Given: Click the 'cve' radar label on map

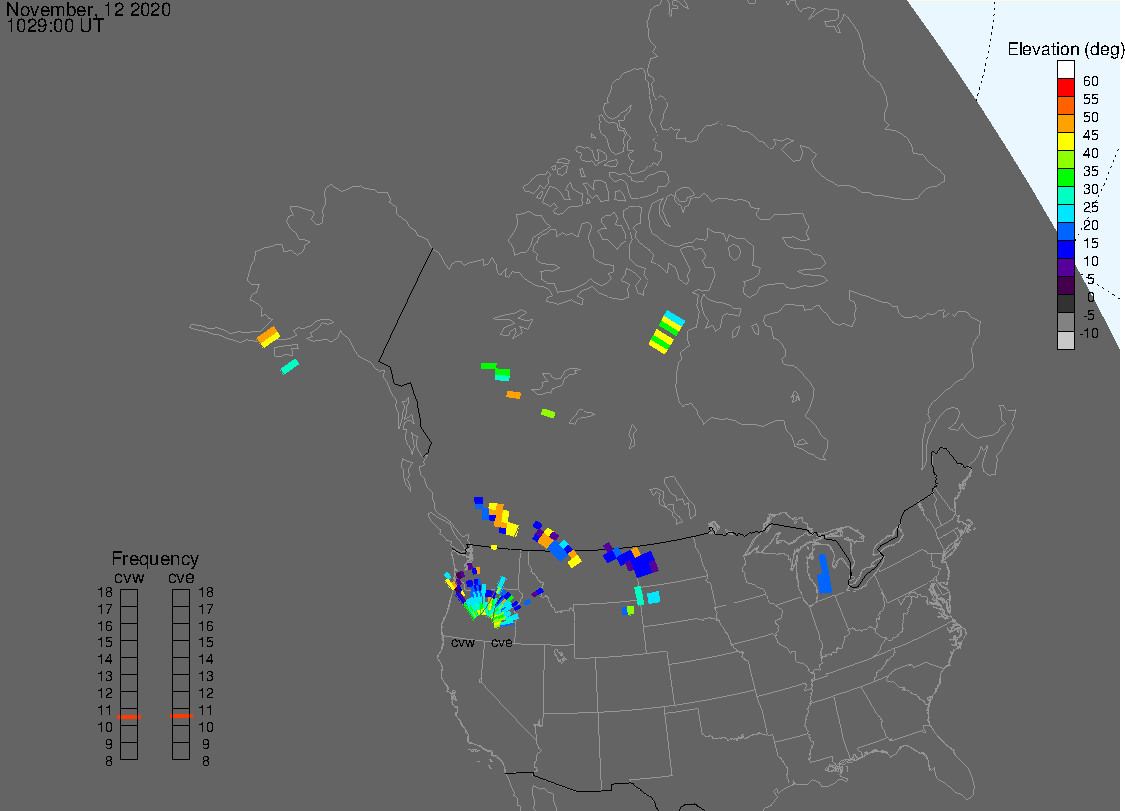Looking at the screenshot, I should 502,642.
